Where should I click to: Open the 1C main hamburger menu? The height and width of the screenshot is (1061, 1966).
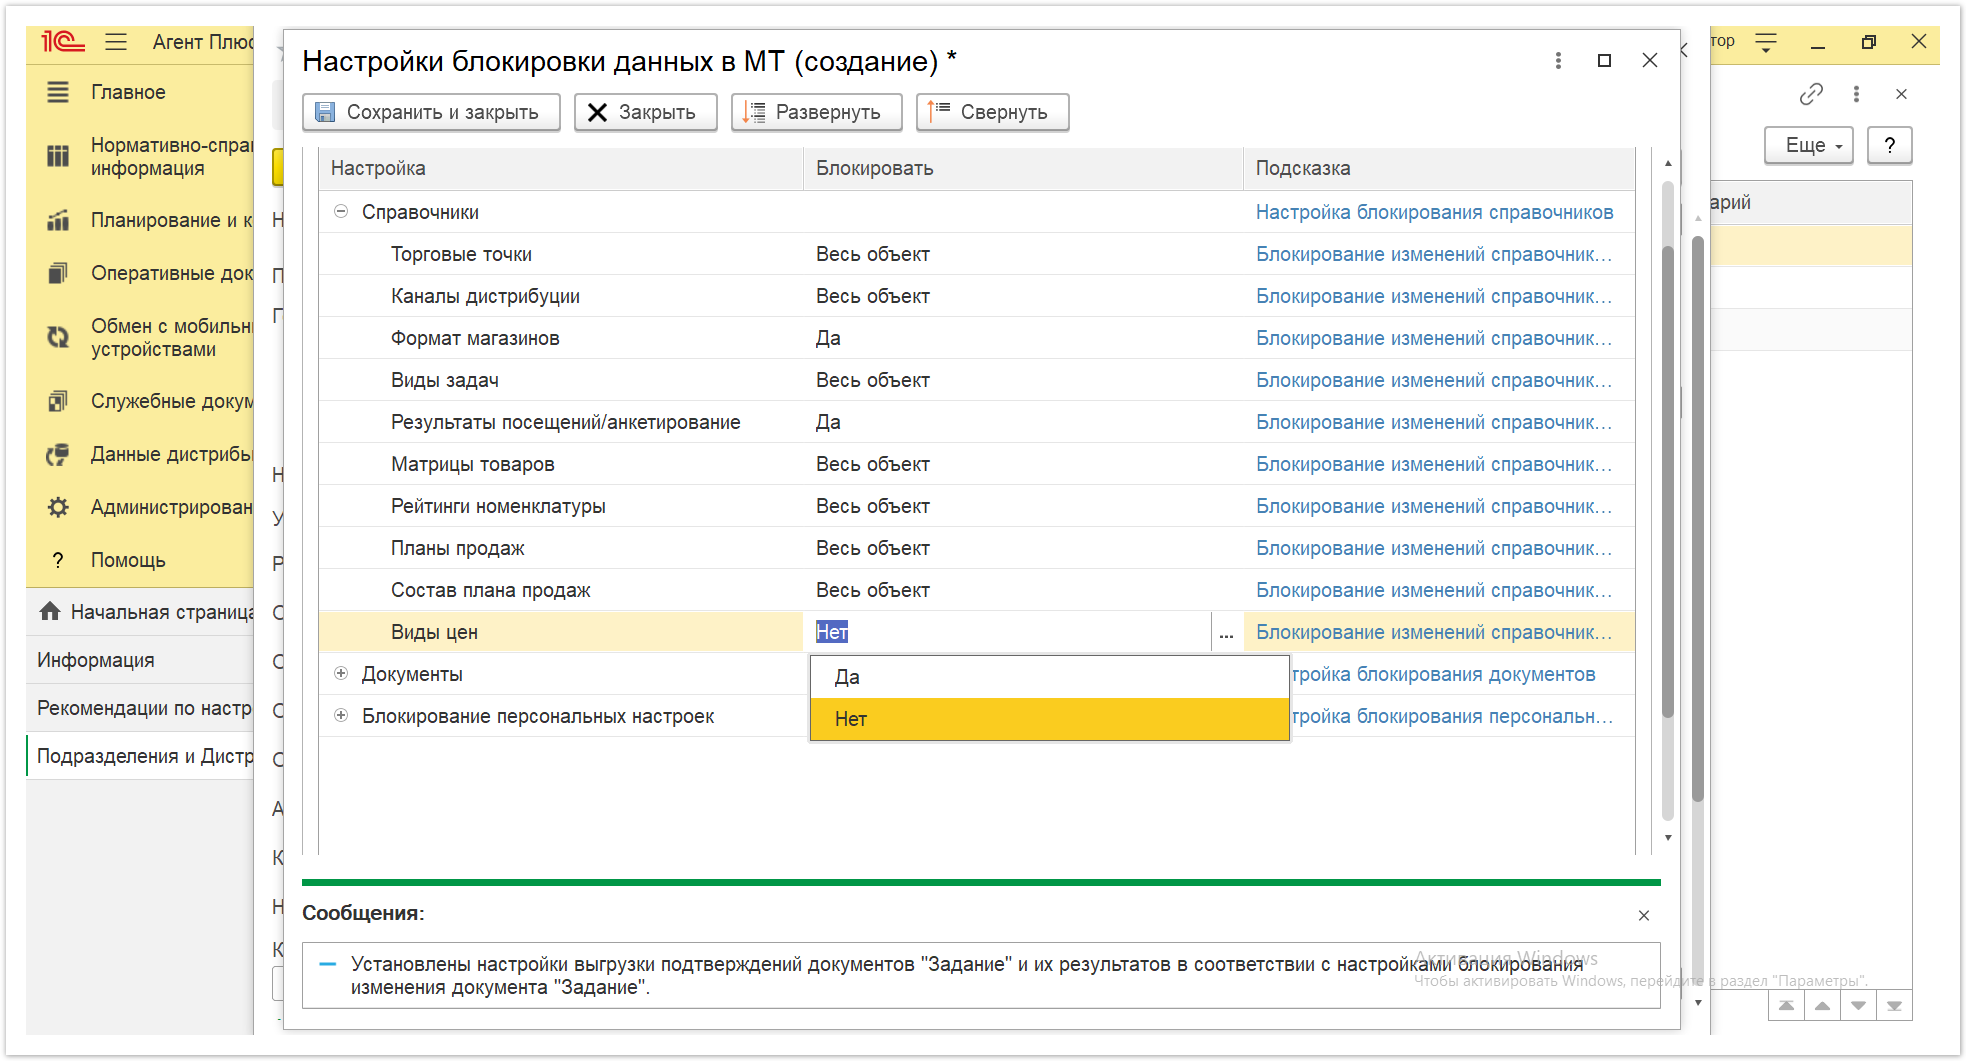(116, 42)
